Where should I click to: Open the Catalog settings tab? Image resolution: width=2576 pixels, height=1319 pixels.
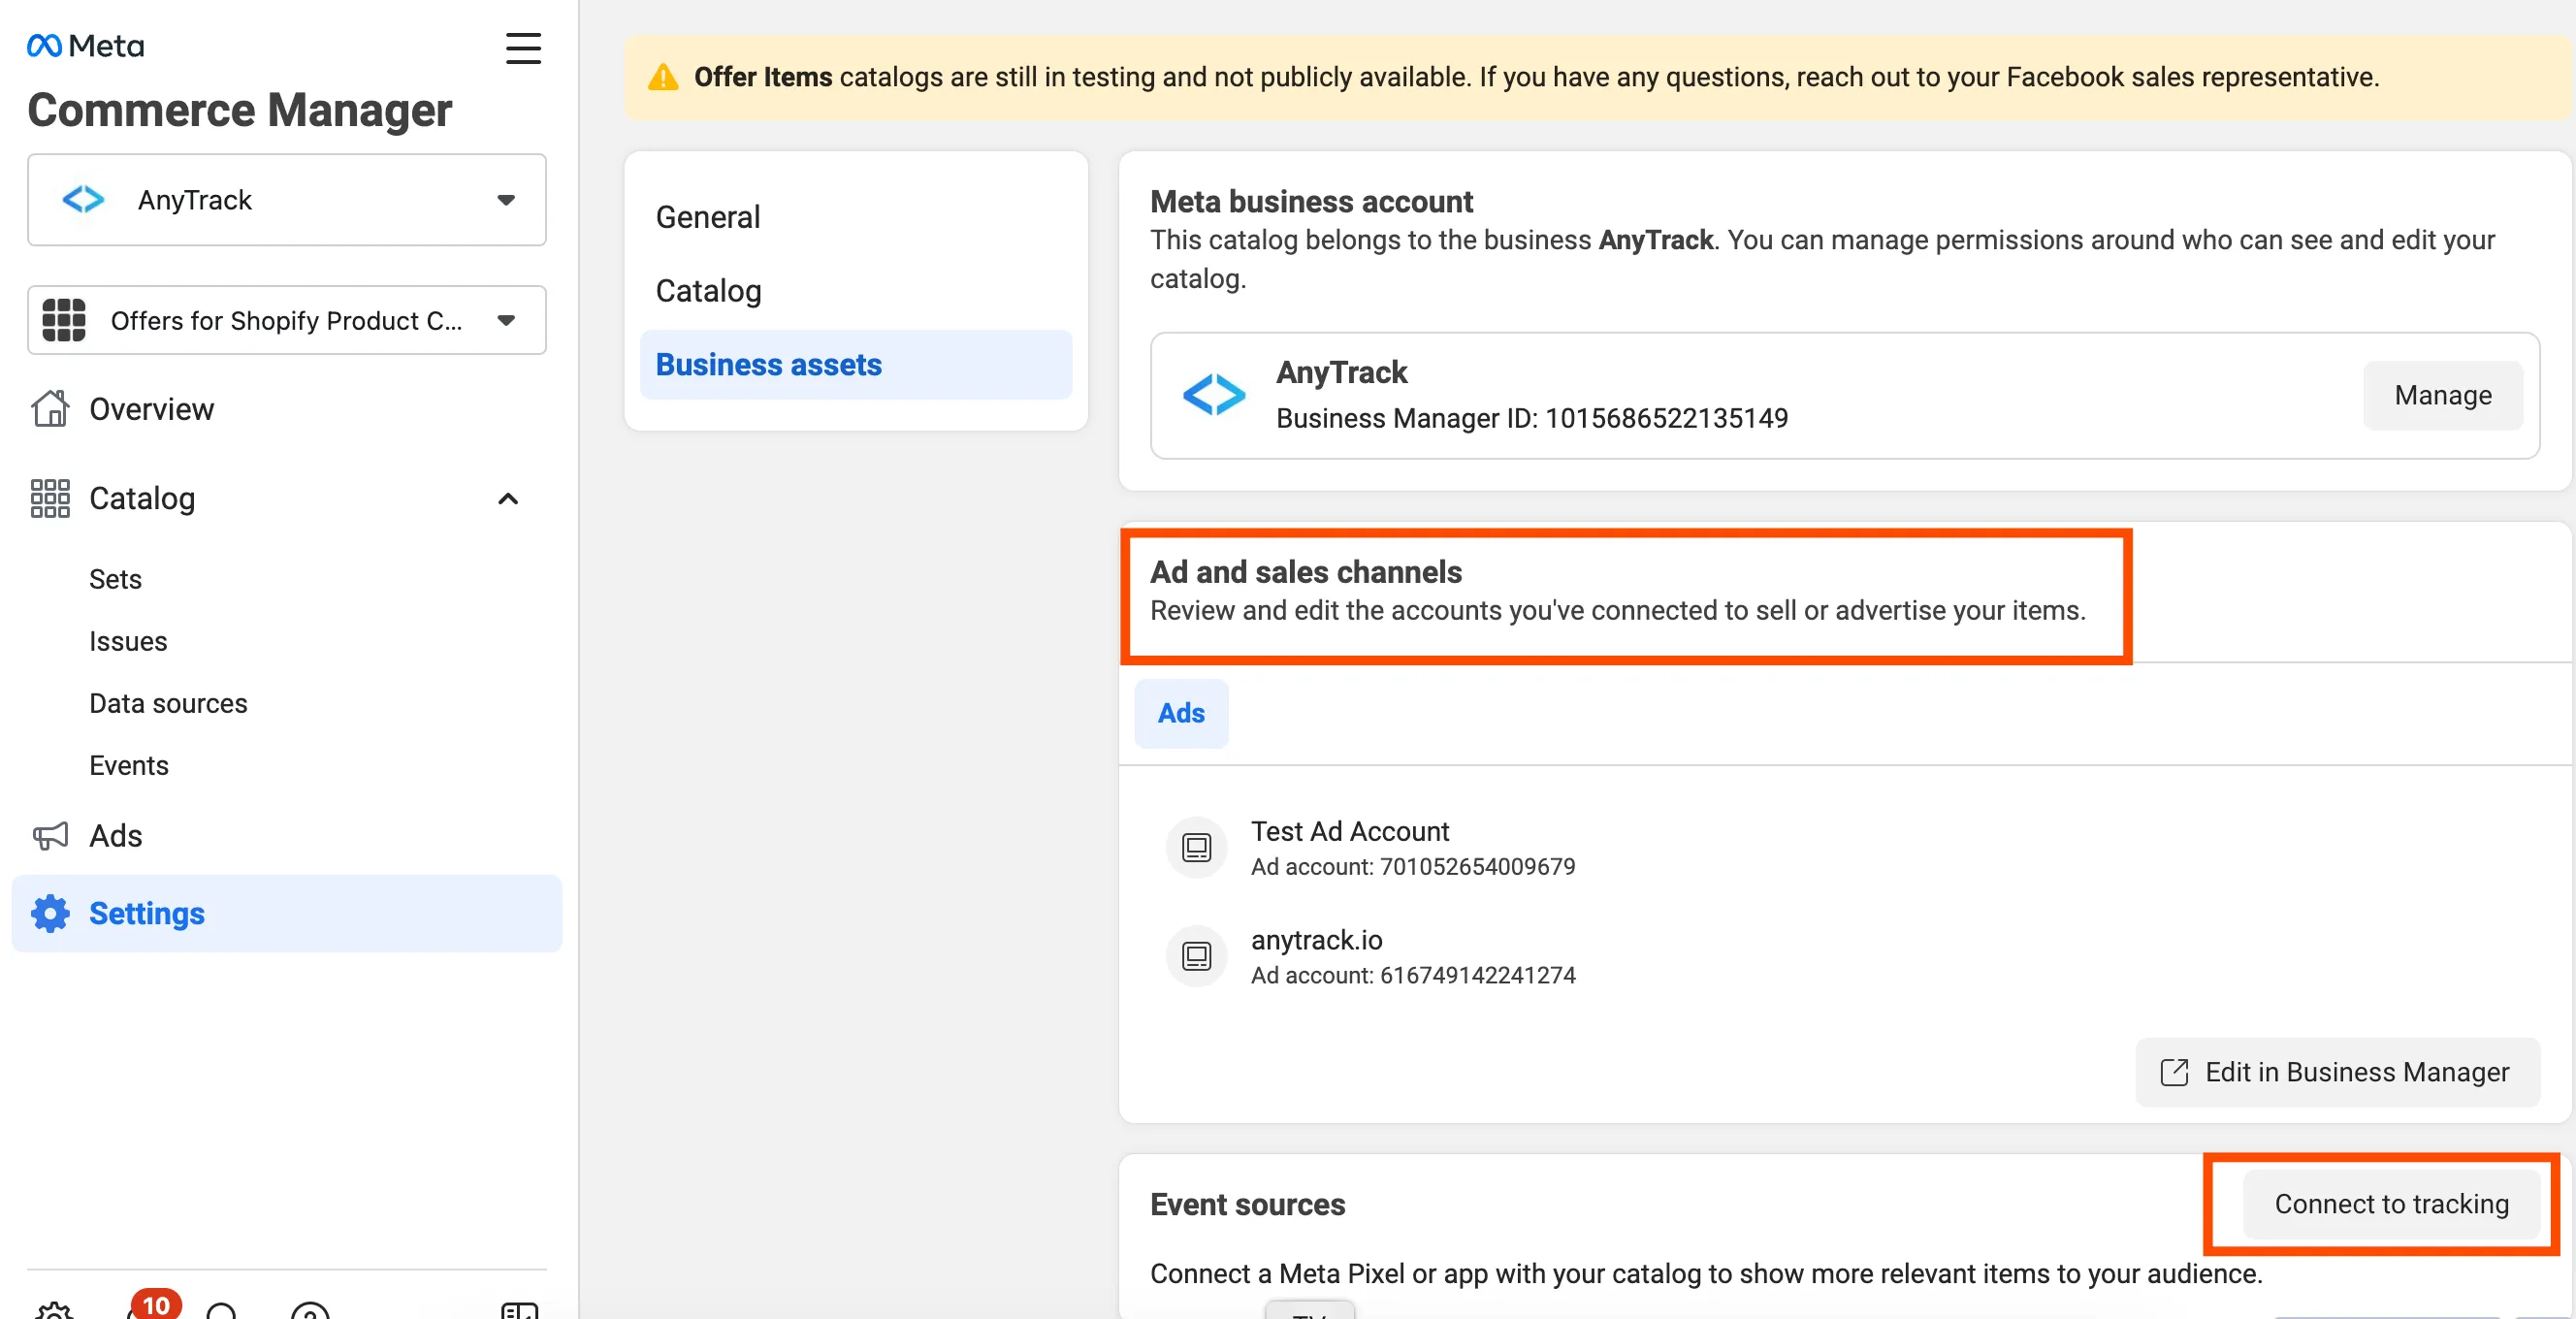click(709, 291)
